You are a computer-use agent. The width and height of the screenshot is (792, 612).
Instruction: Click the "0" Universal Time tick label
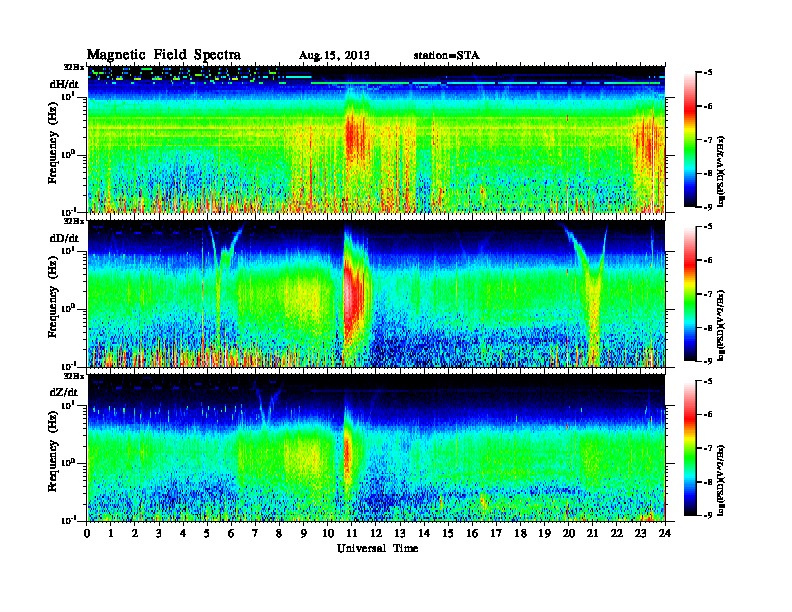[87, 533]
